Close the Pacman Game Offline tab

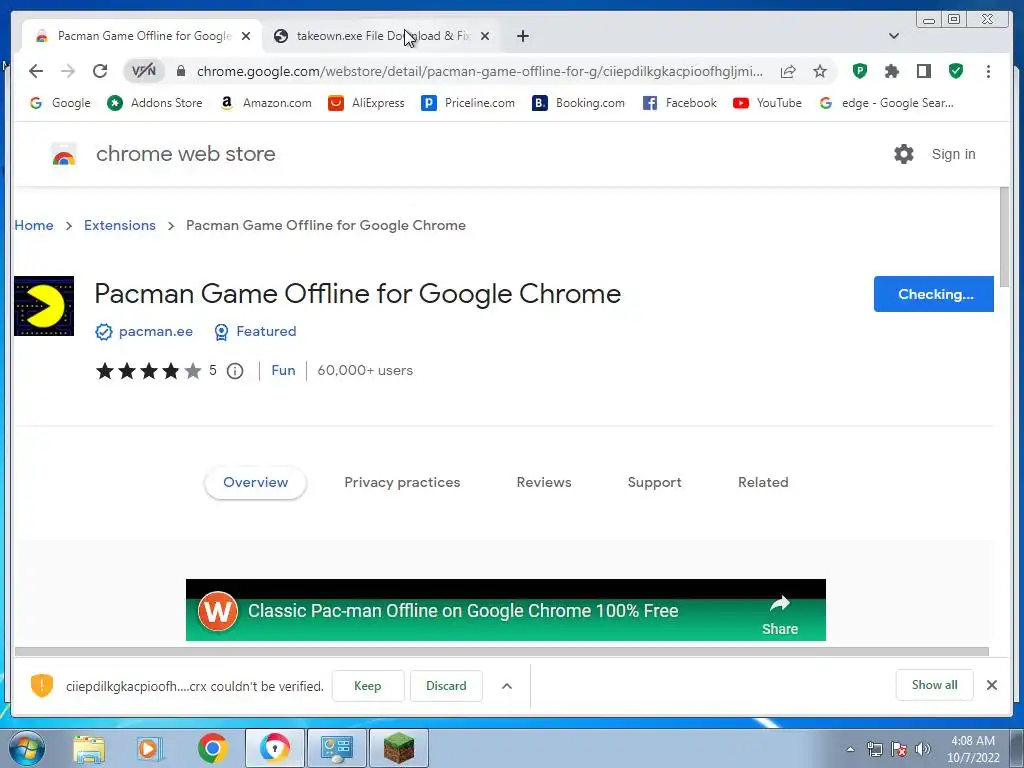246,36
